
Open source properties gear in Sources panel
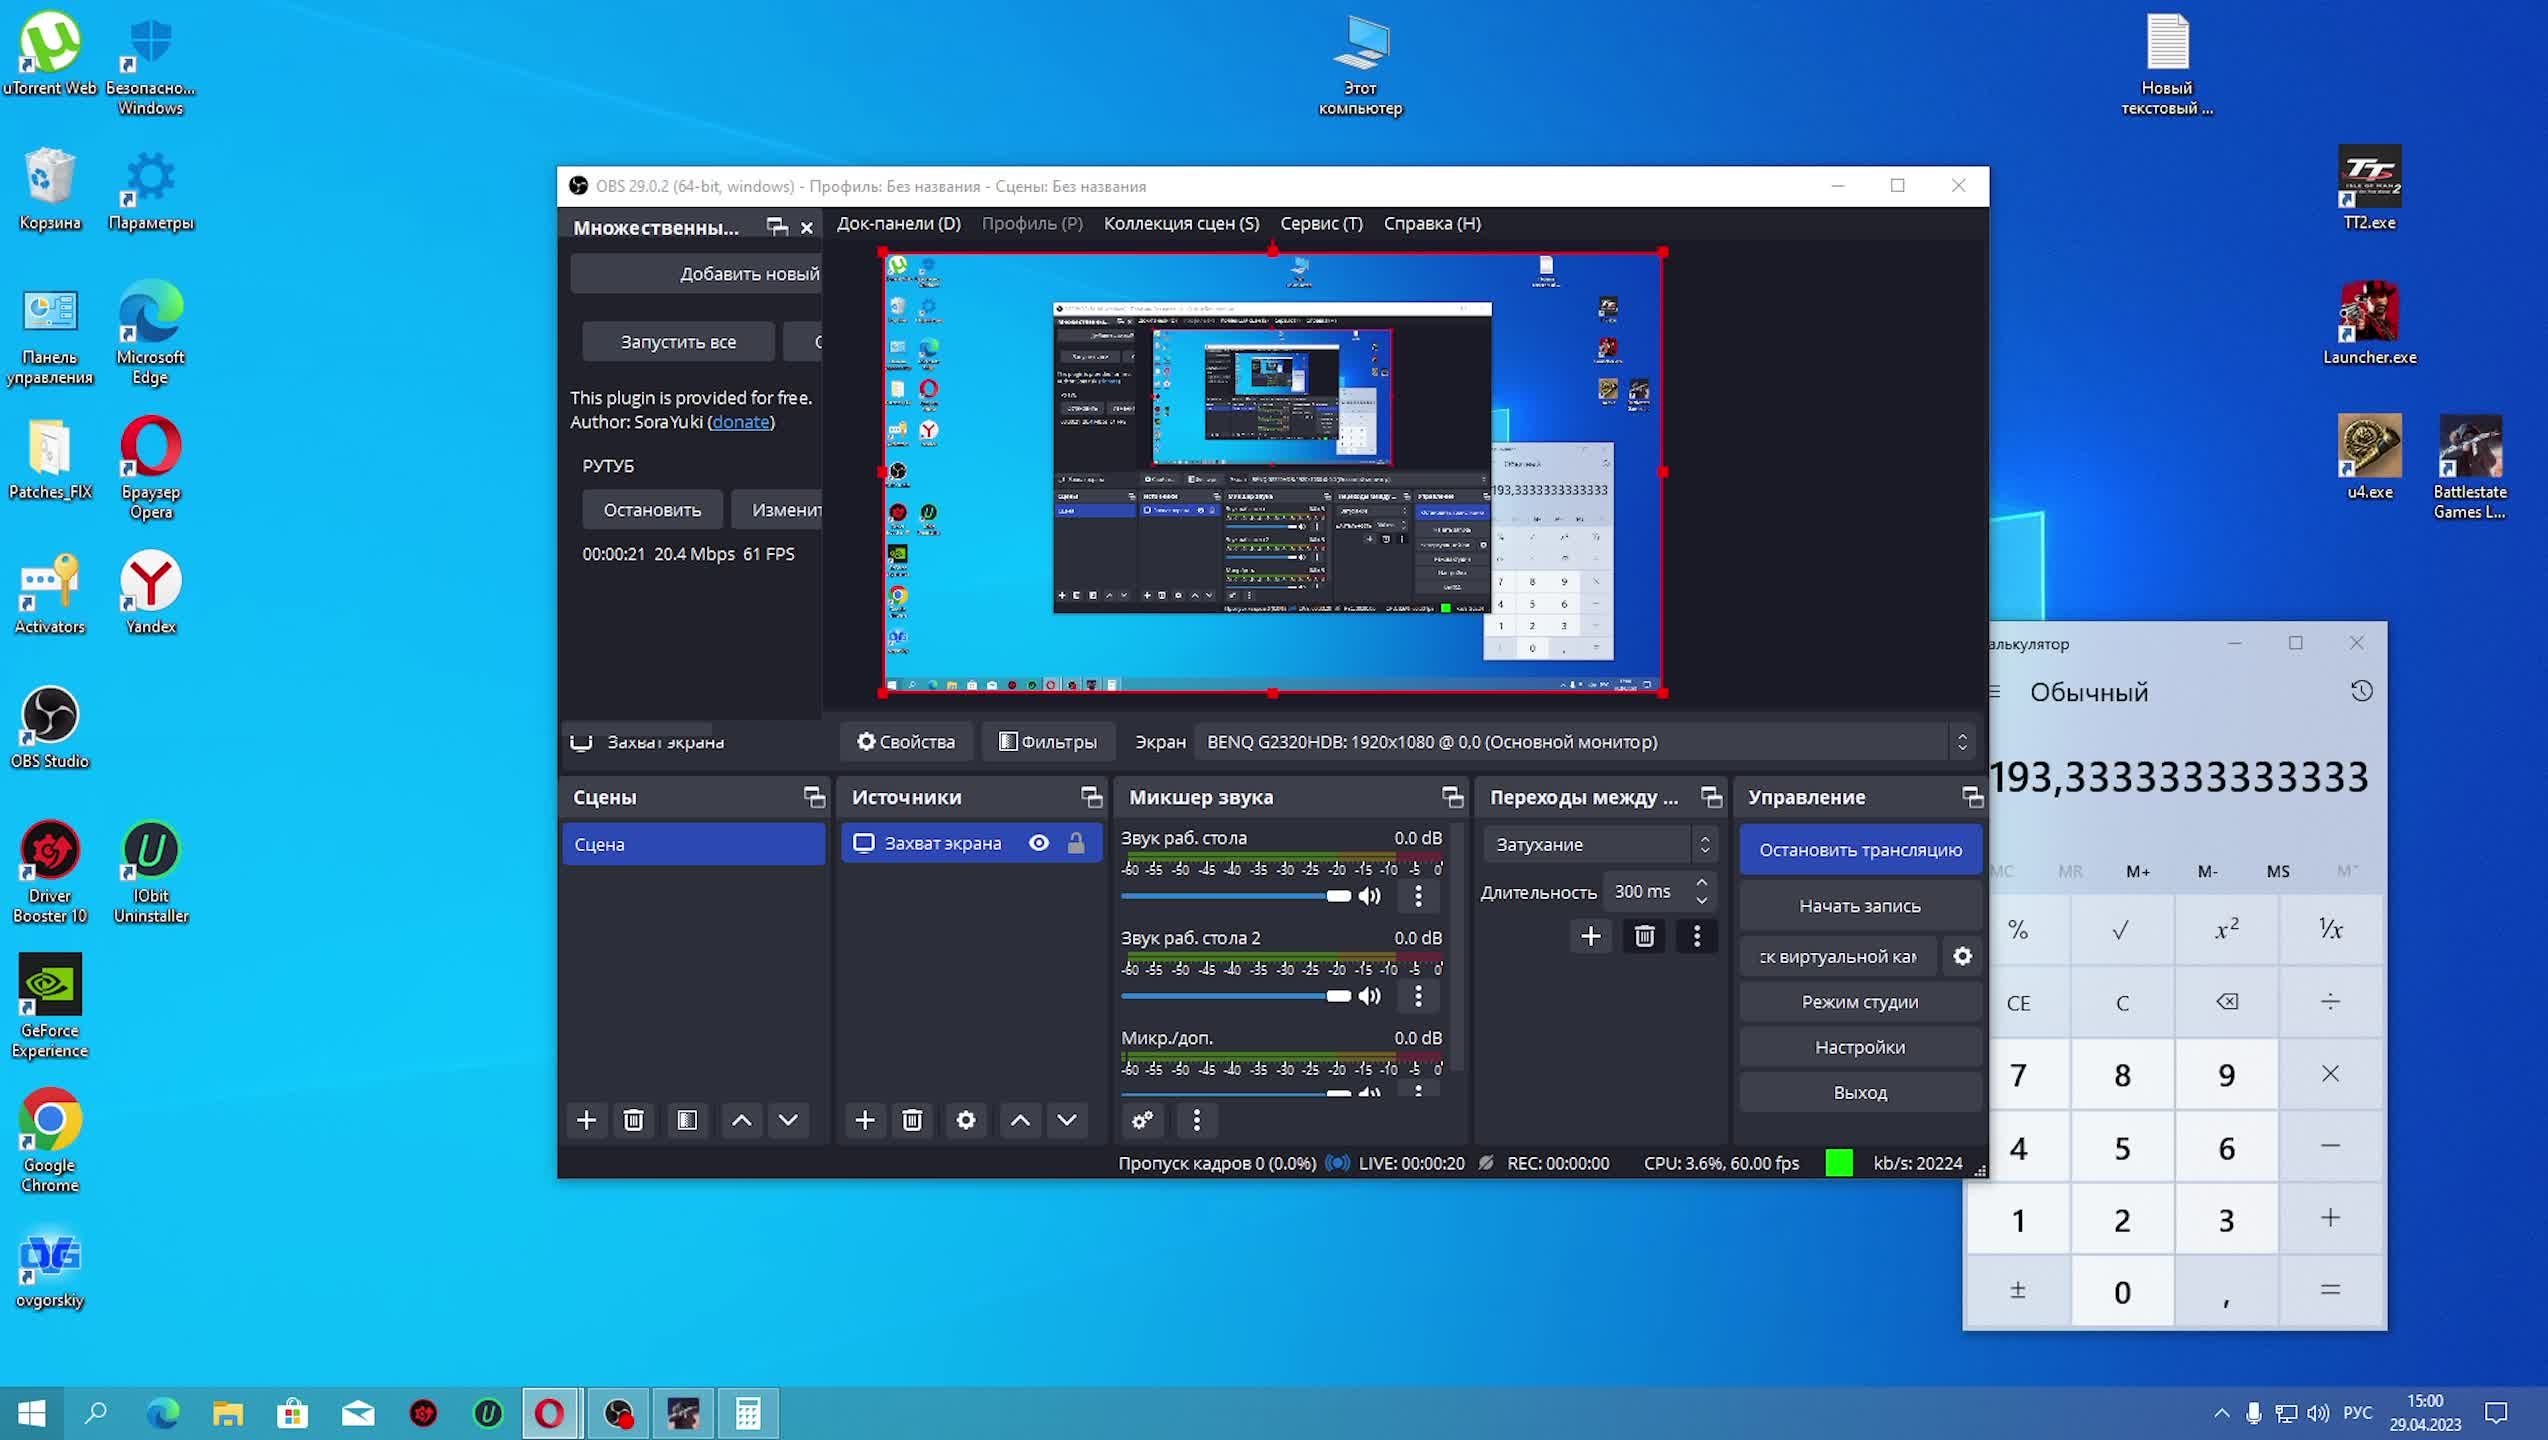point(965,1120)
